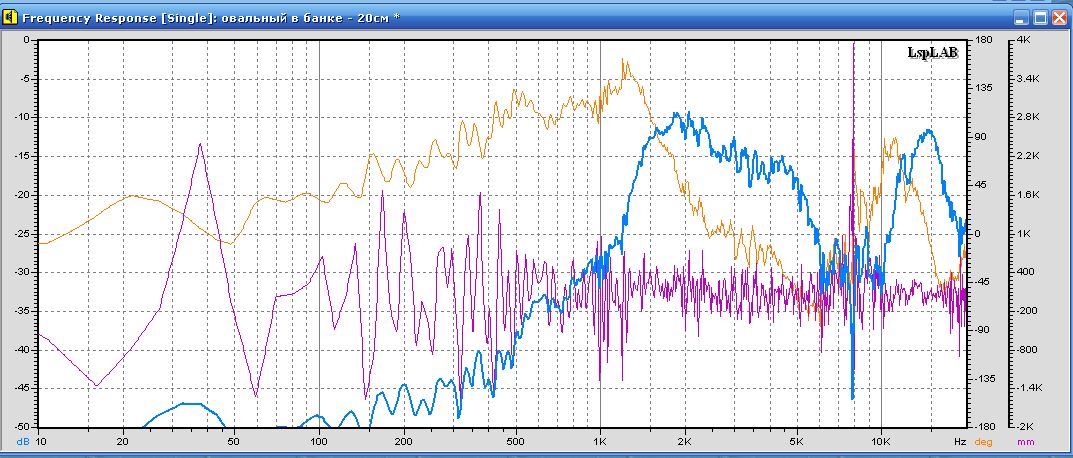
Task: Click the Frequency Response window title text
Action: click(211, 18)
